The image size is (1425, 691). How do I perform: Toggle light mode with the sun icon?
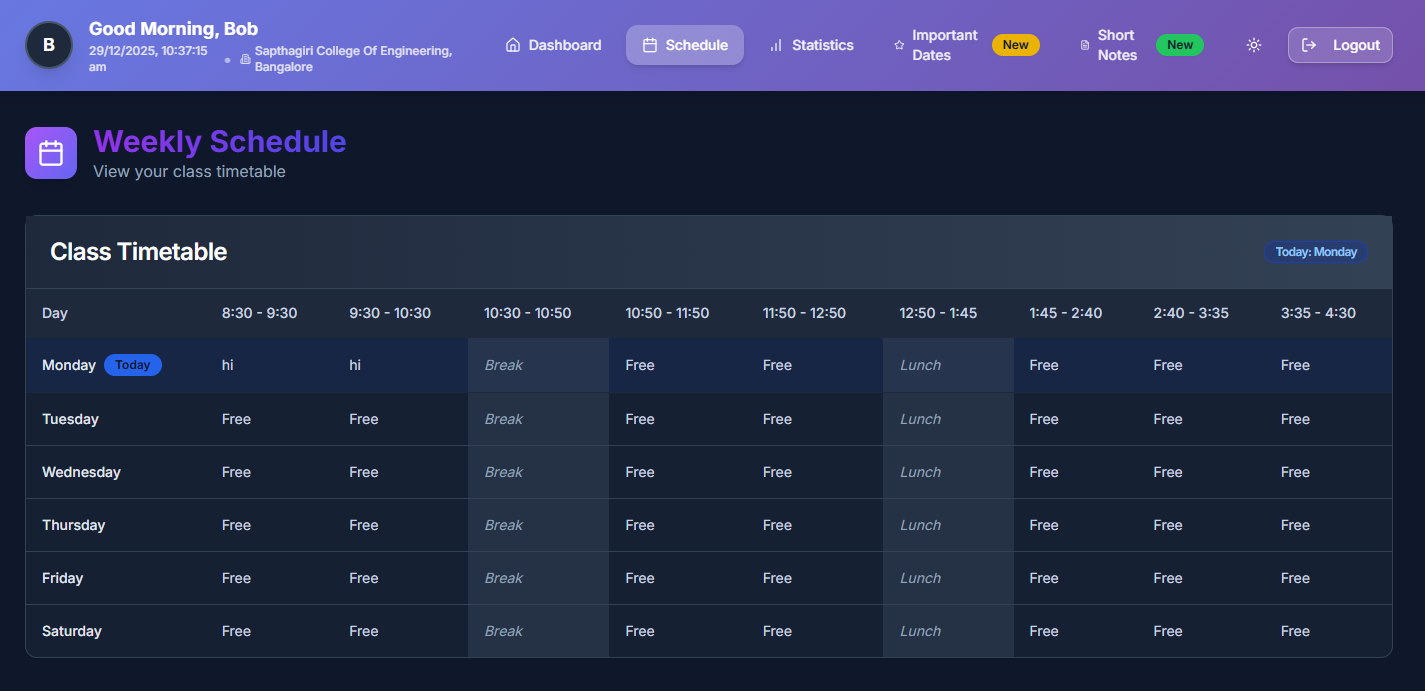point(1253,44)
